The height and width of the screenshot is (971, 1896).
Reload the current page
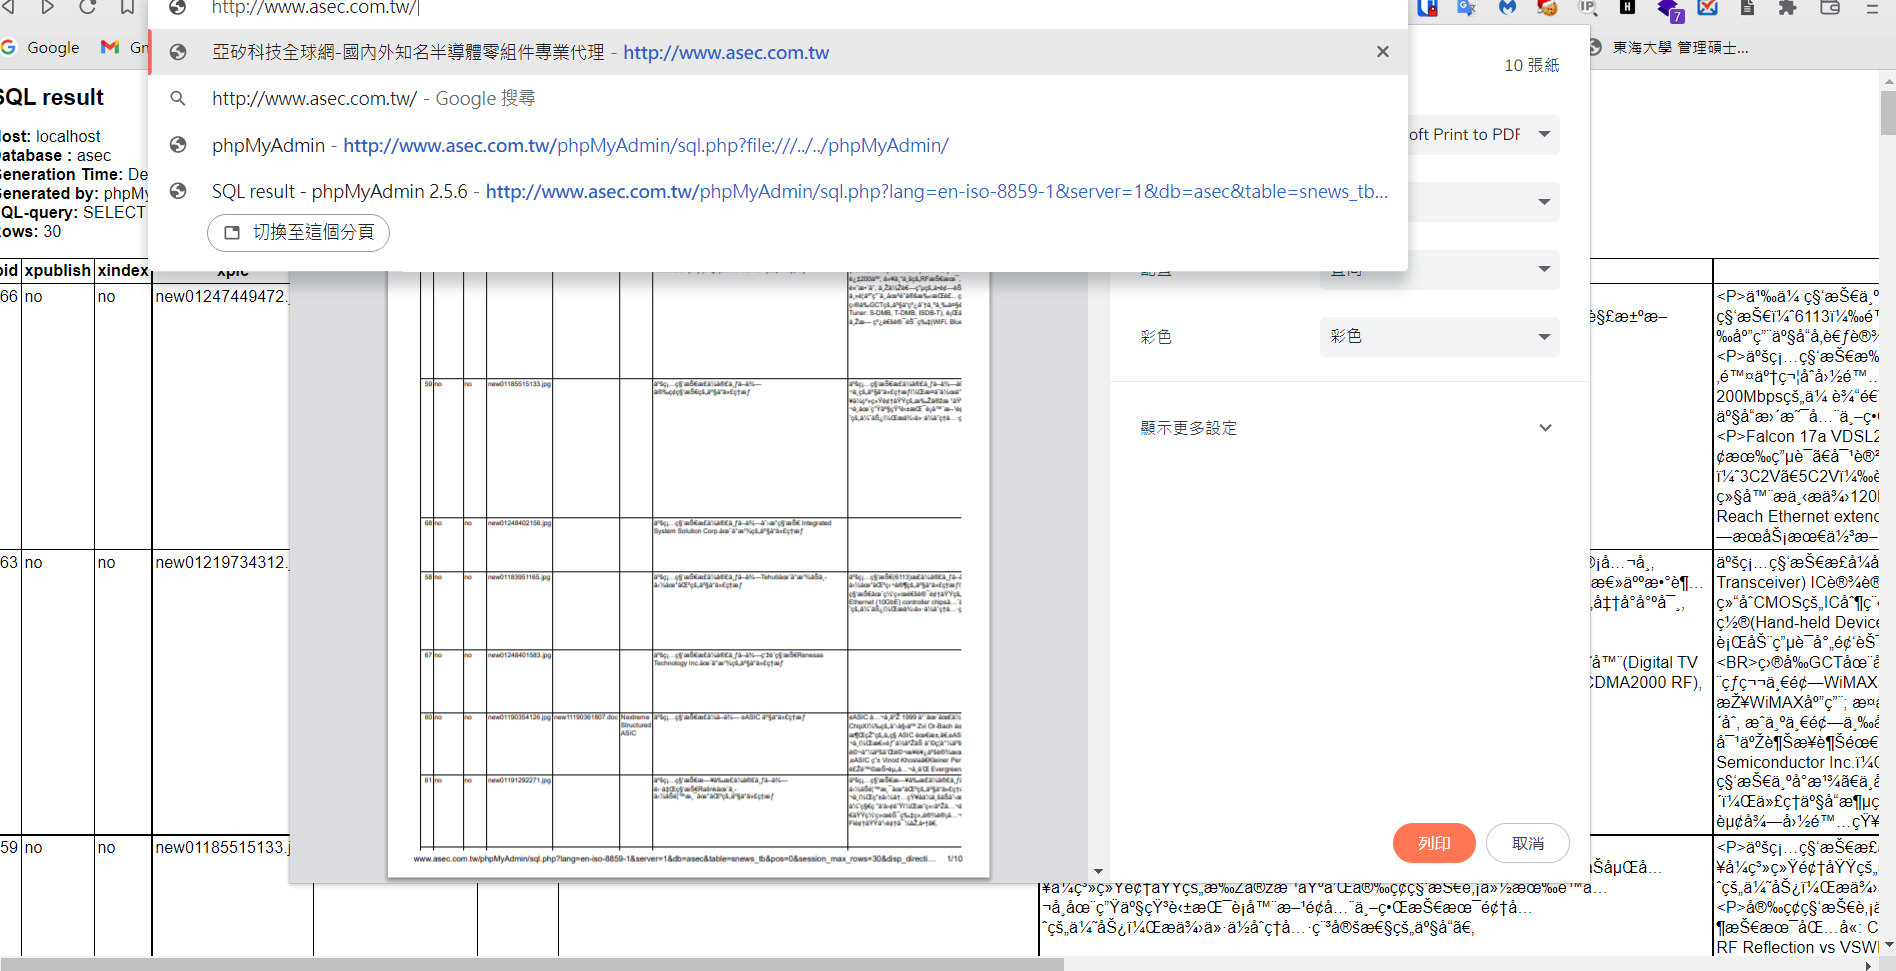pos(87,7)
